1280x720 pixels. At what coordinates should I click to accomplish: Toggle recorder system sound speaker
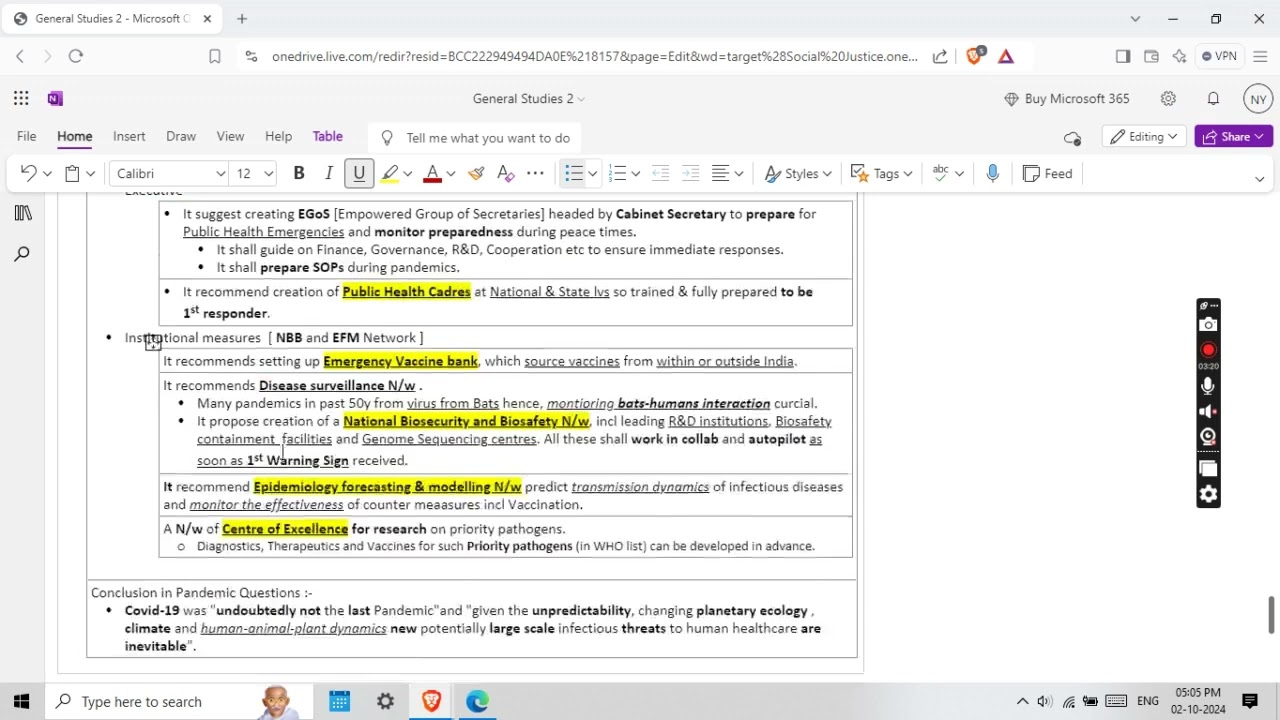click(x=1208, y=411)
